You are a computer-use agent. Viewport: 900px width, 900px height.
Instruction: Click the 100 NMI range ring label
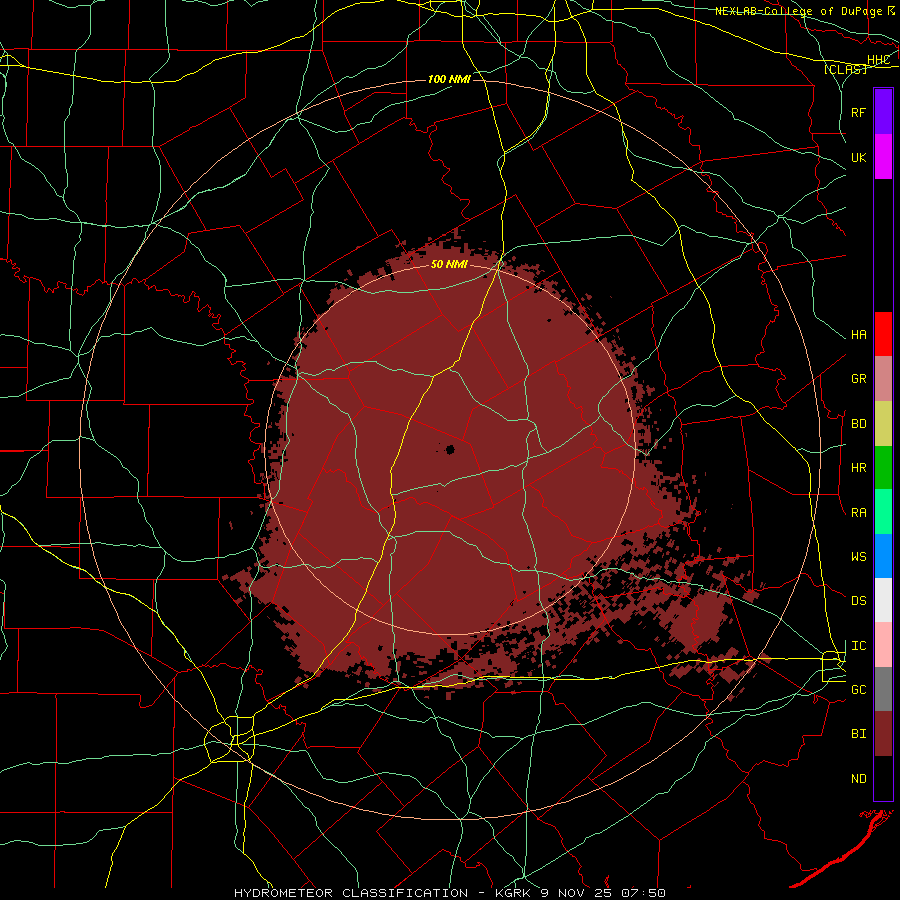click(x=449, y=79)
